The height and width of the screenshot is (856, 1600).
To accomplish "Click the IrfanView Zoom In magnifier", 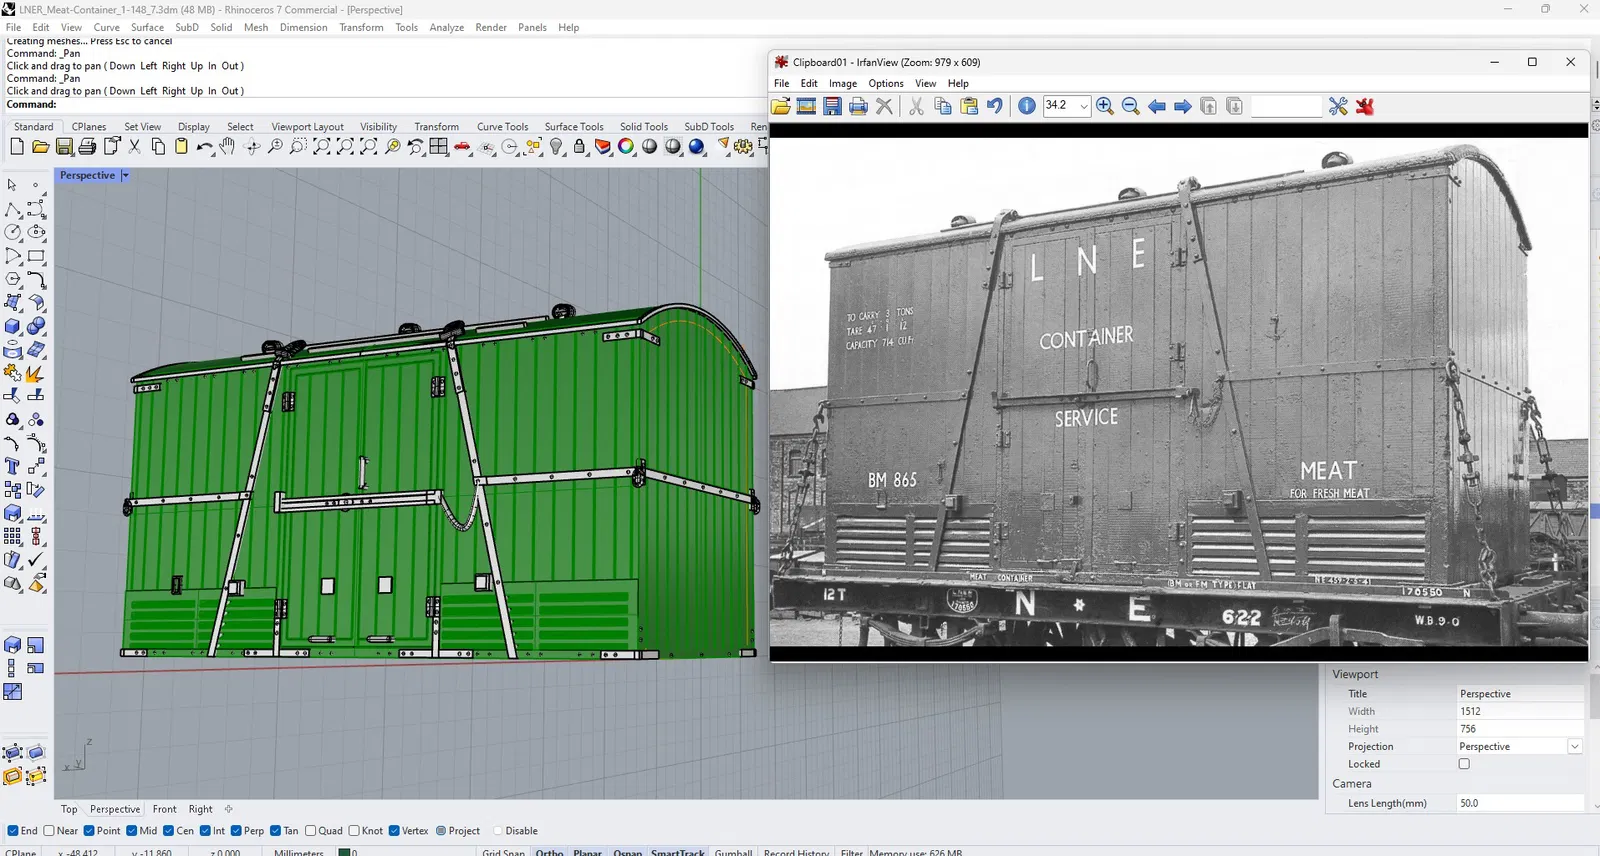I will 1105,106.
